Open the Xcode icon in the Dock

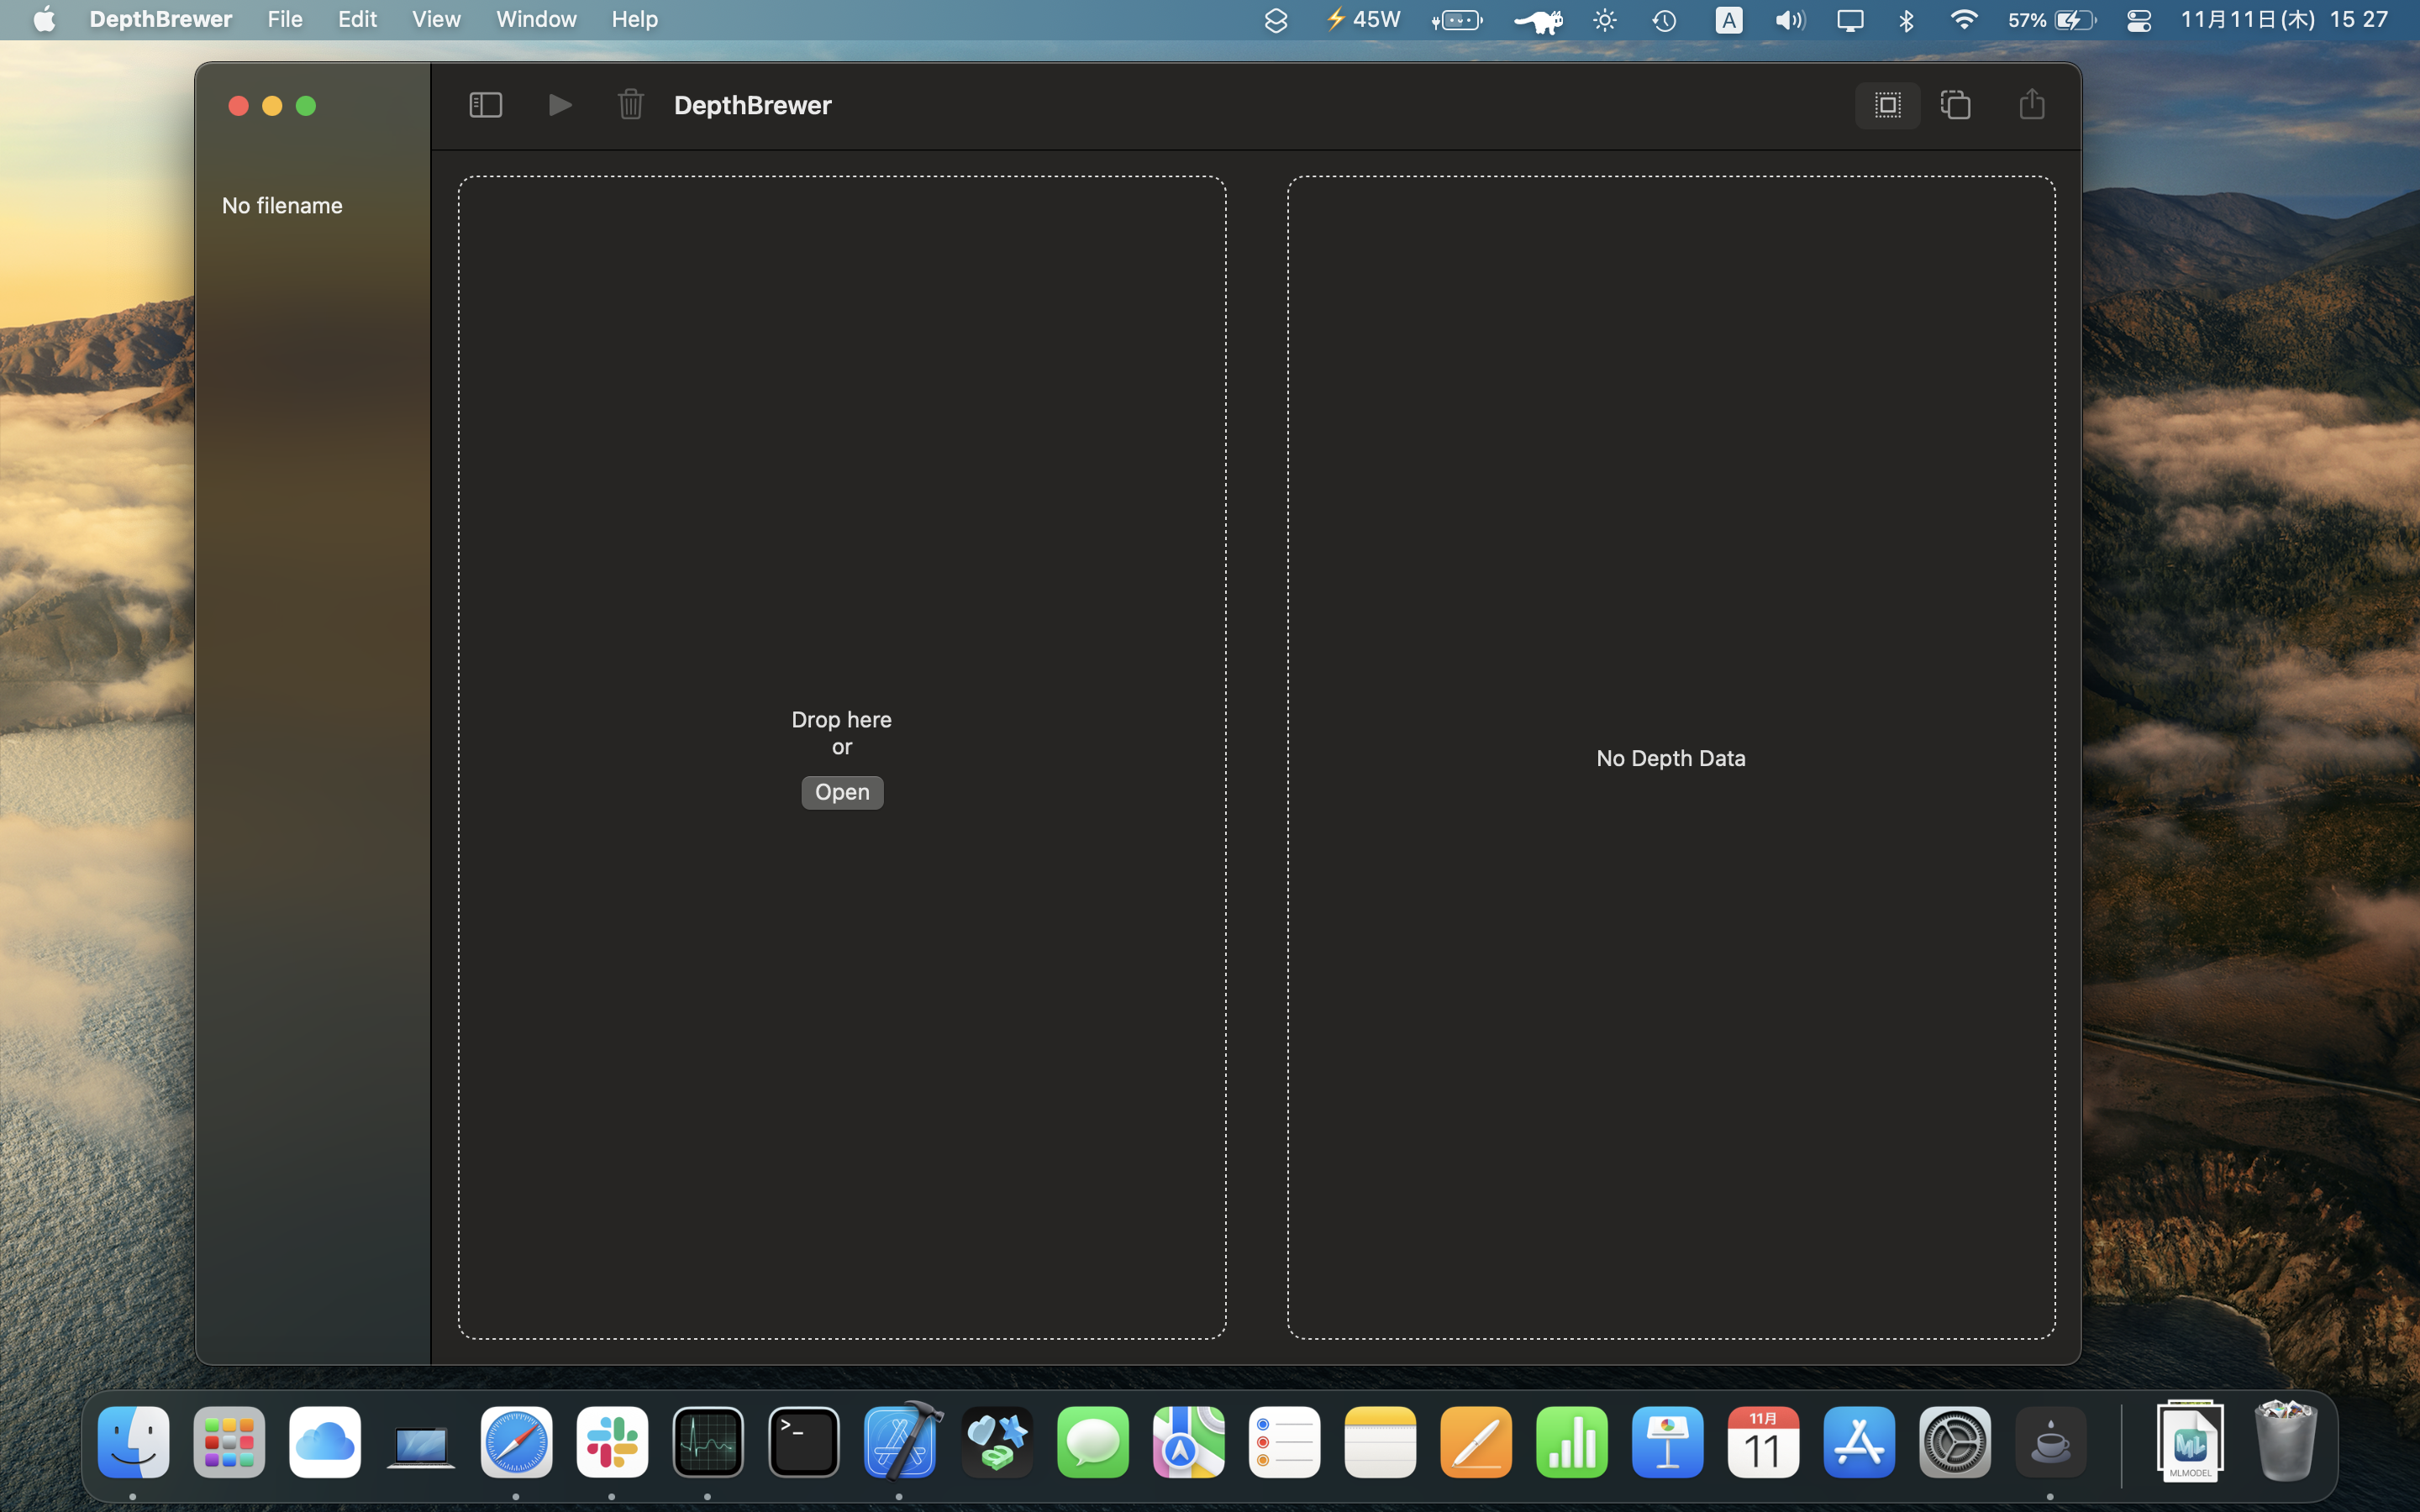900,1441
